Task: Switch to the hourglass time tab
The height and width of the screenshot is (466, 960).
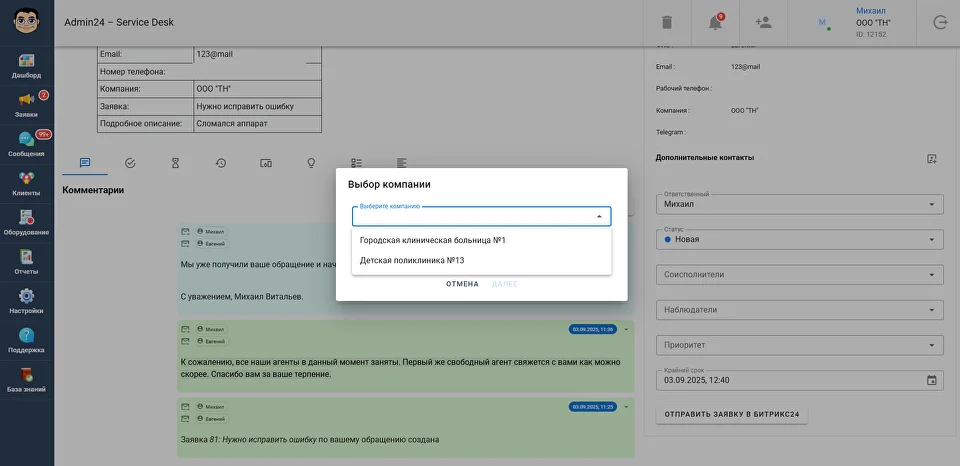Action: click(175, 163)
